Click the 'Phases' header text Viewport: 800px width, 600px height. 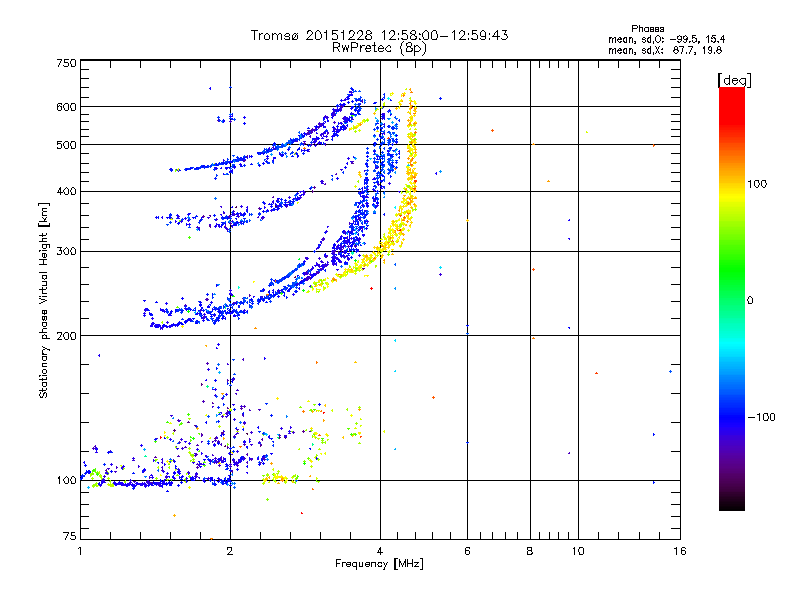click(x=647, y=29)
